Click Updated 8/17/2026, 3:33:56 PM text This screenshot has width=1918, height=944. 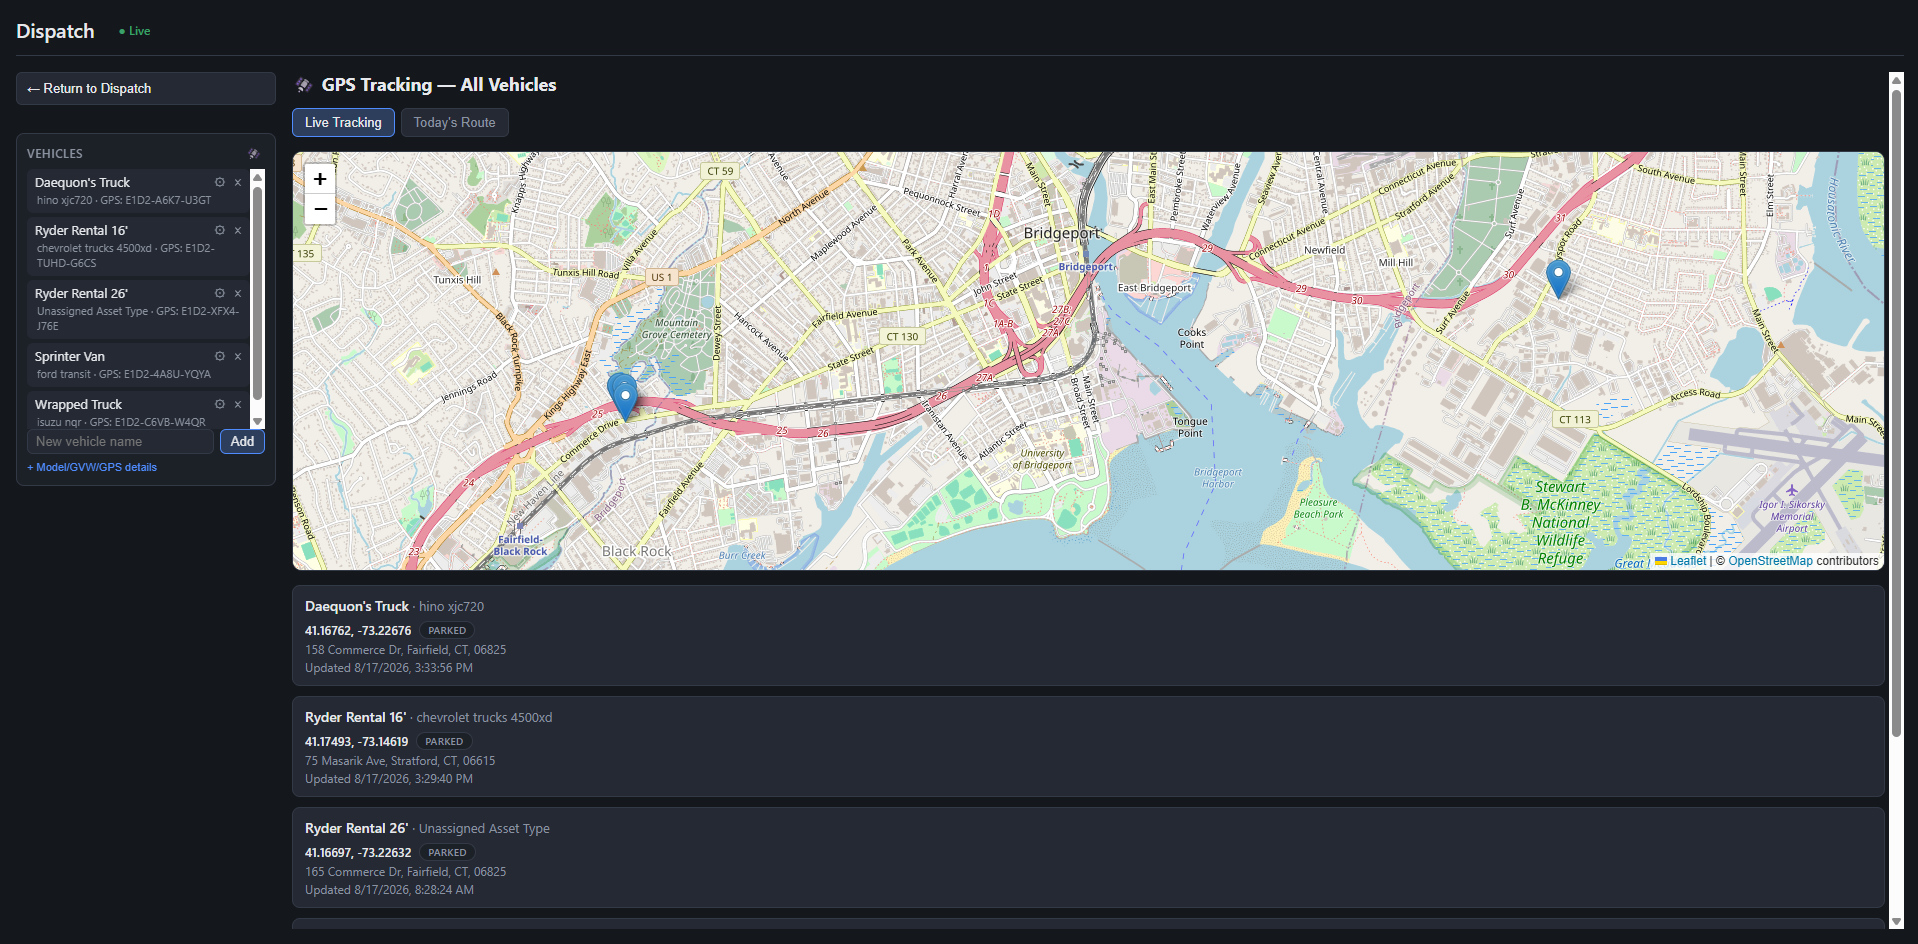(x=389, y=668)
